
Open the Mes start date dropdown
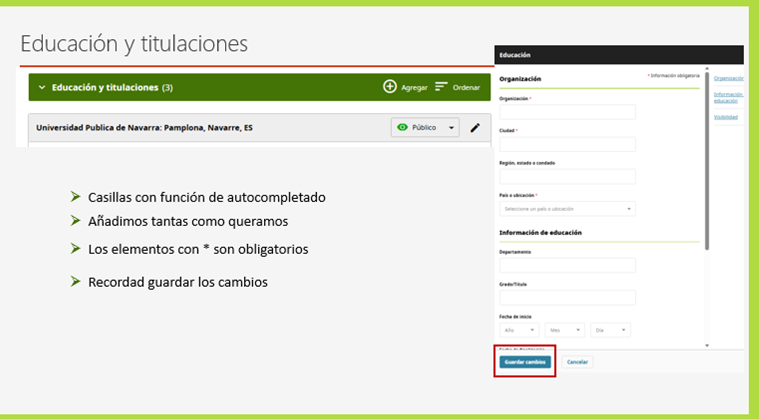(564, 330)
